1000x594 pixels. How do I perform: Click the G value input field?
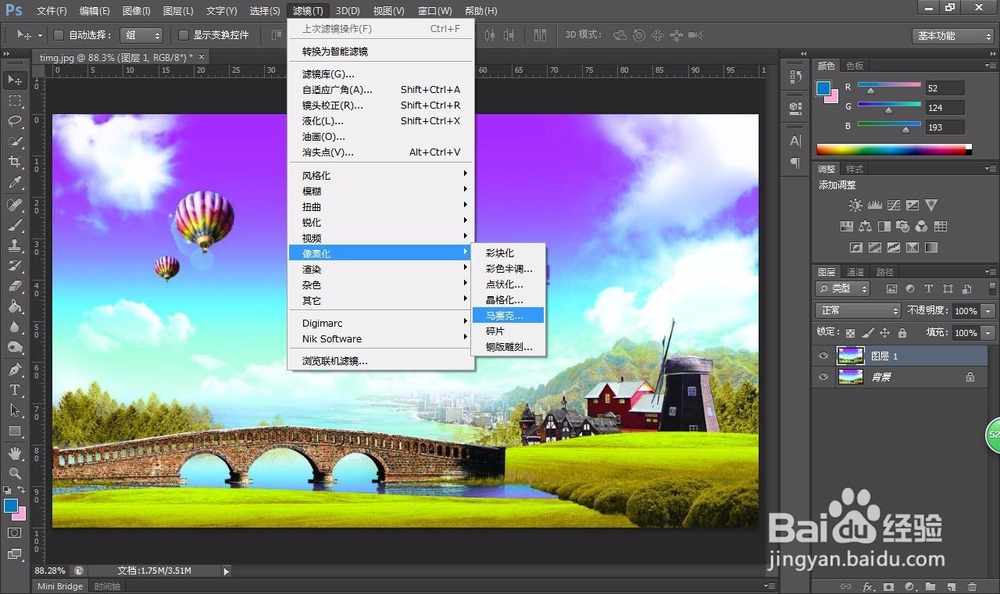click(945, 107)
